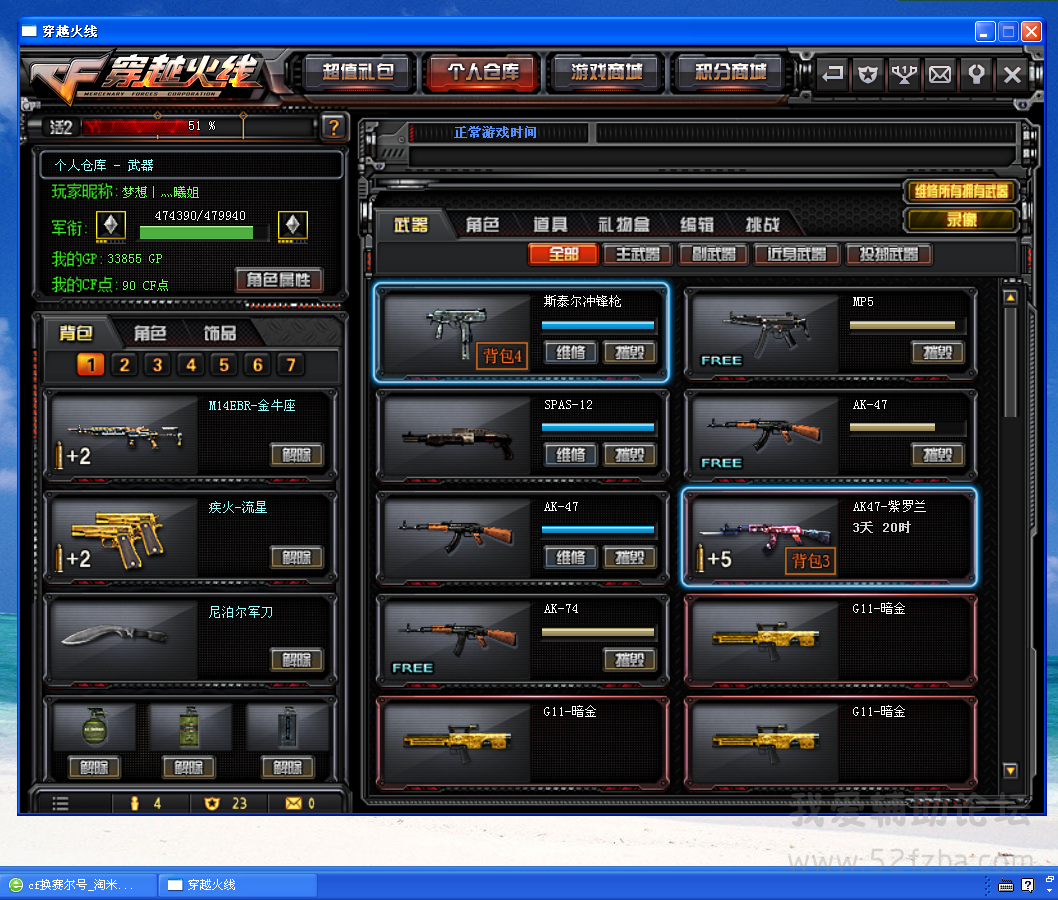Open the mail envelope icon in top toolbar
The height and width of the screenshot is (900, 1058).
point(940,74)
